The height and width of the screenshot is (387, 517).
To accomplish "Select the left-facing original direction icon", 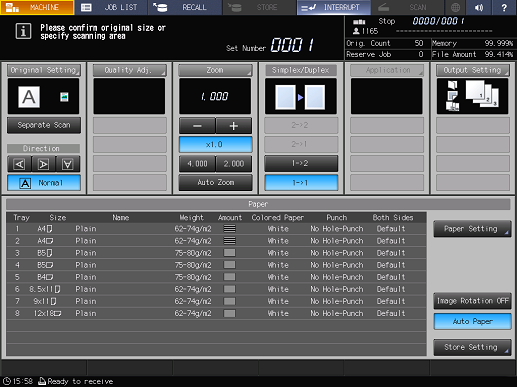I will click(19, 164).
